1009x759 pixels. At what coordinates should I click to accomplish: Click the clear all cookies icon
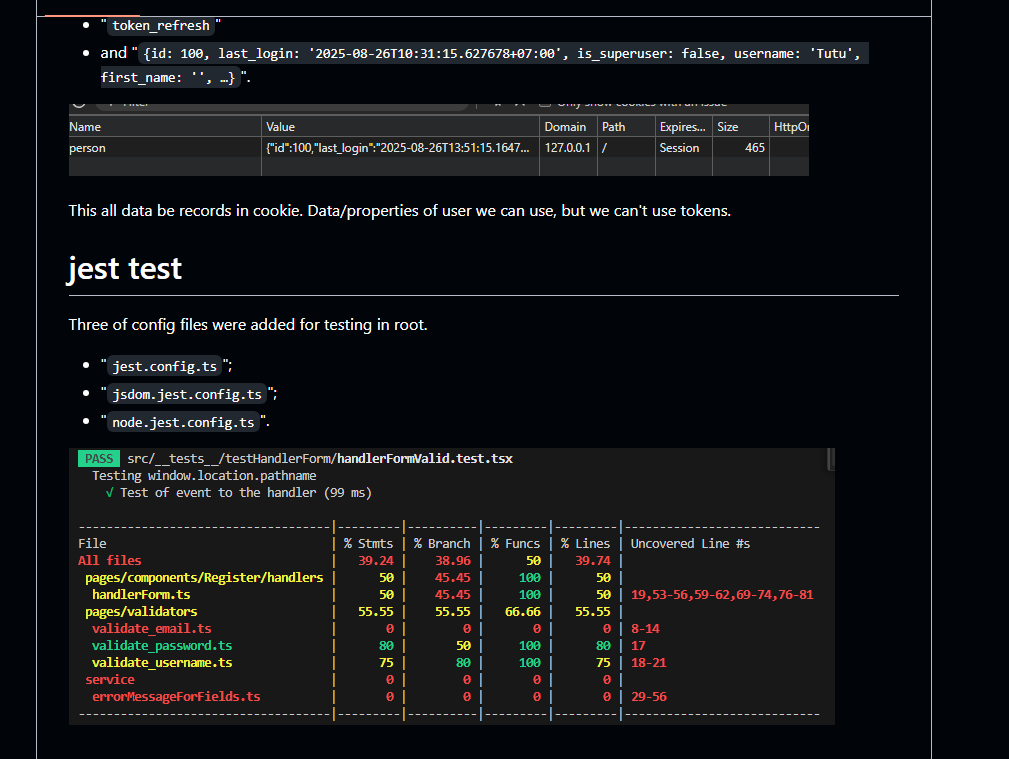click(x=78, y=102)
